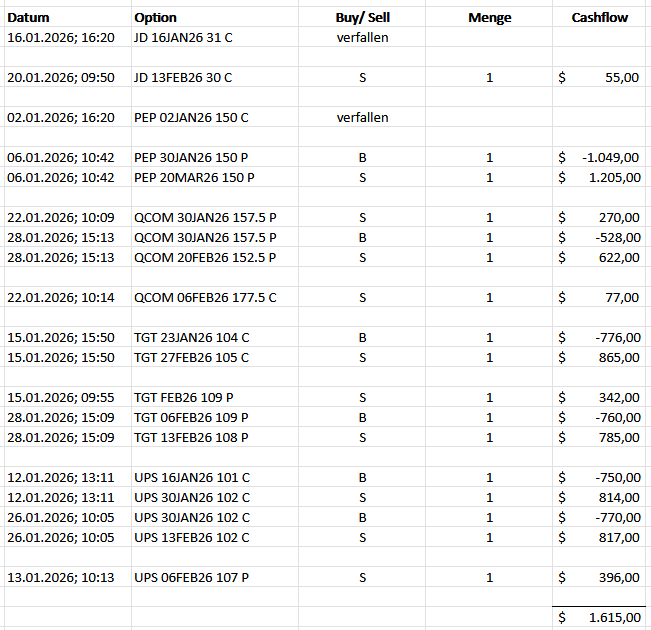The image size is (651, 630).
Task: Select the Option column header cell
Action: tap(155, 18)
